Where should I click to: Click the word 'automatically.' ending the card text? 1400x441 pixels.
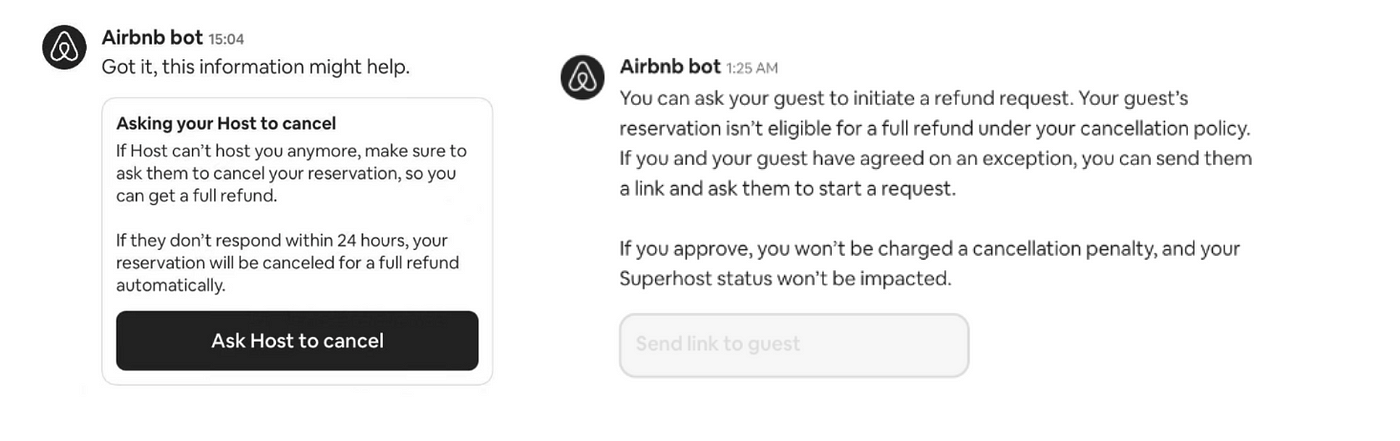point(171,286)
